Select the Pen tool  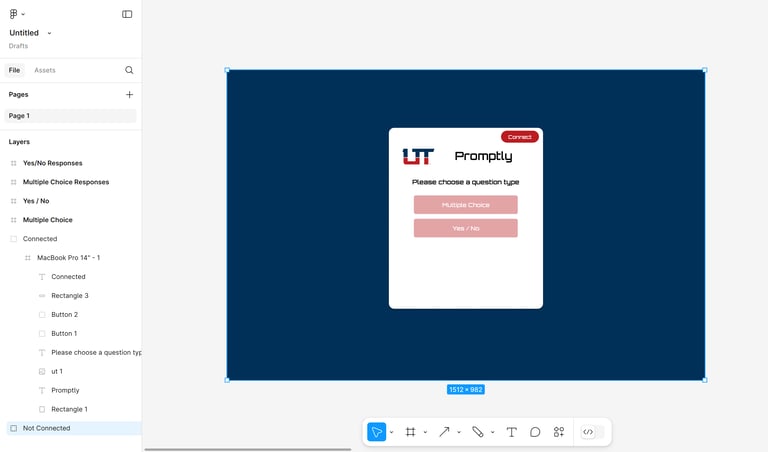coord(478,432)
